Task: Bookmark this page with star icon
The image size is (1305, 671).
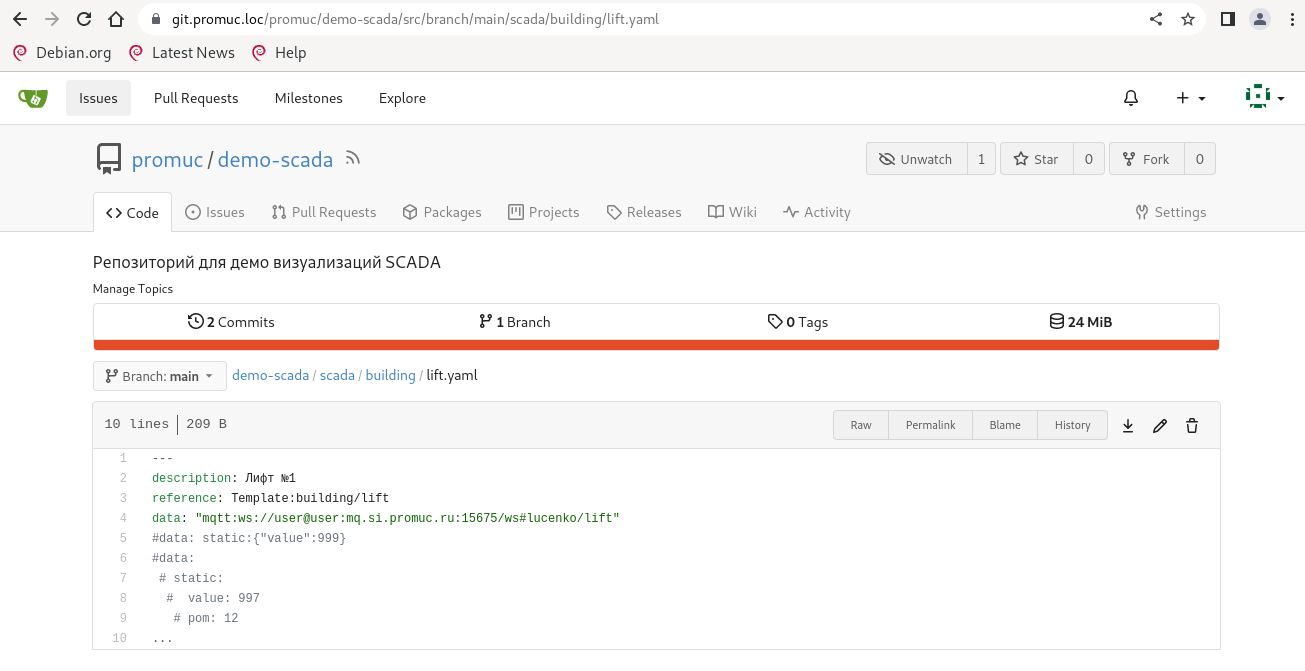Action: pyautogui.click(x=1188, y=19)
